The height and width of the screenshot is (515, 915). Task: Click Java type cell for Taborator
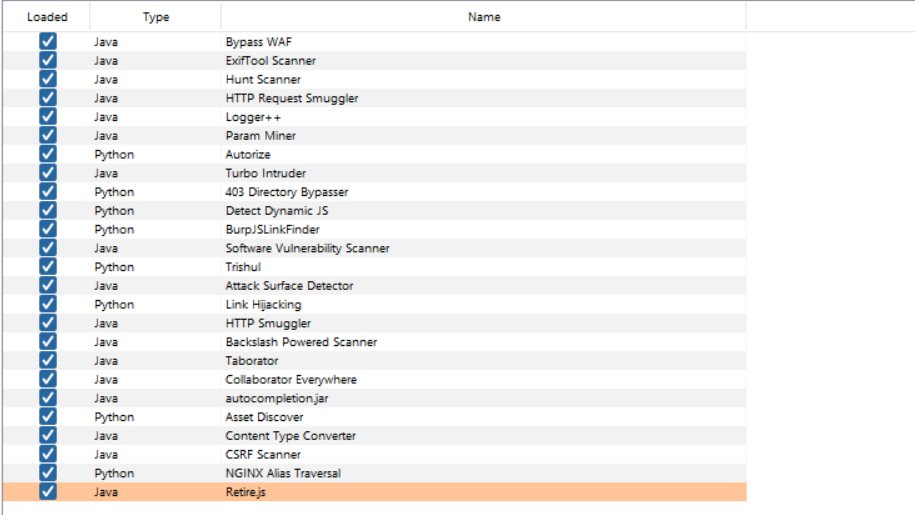[x=106, y=360]
